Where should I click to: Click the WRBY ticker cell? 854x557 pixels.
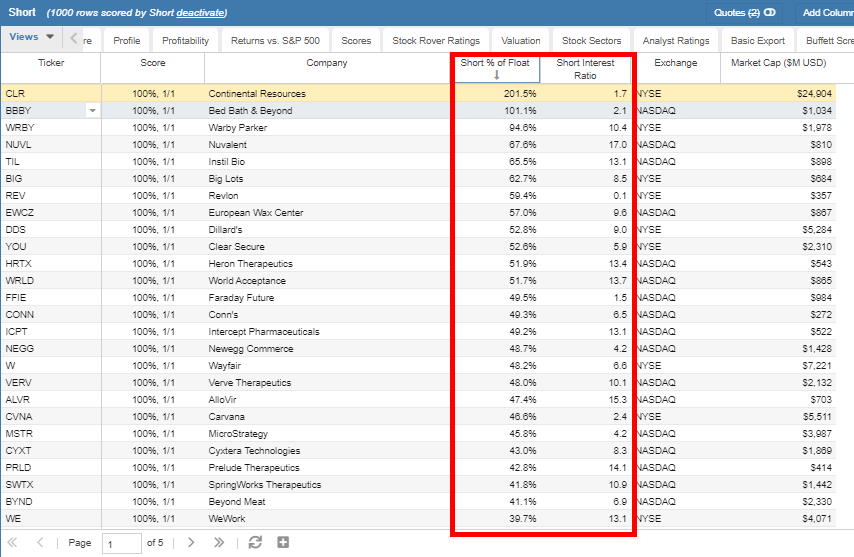[x=20, y=128]
